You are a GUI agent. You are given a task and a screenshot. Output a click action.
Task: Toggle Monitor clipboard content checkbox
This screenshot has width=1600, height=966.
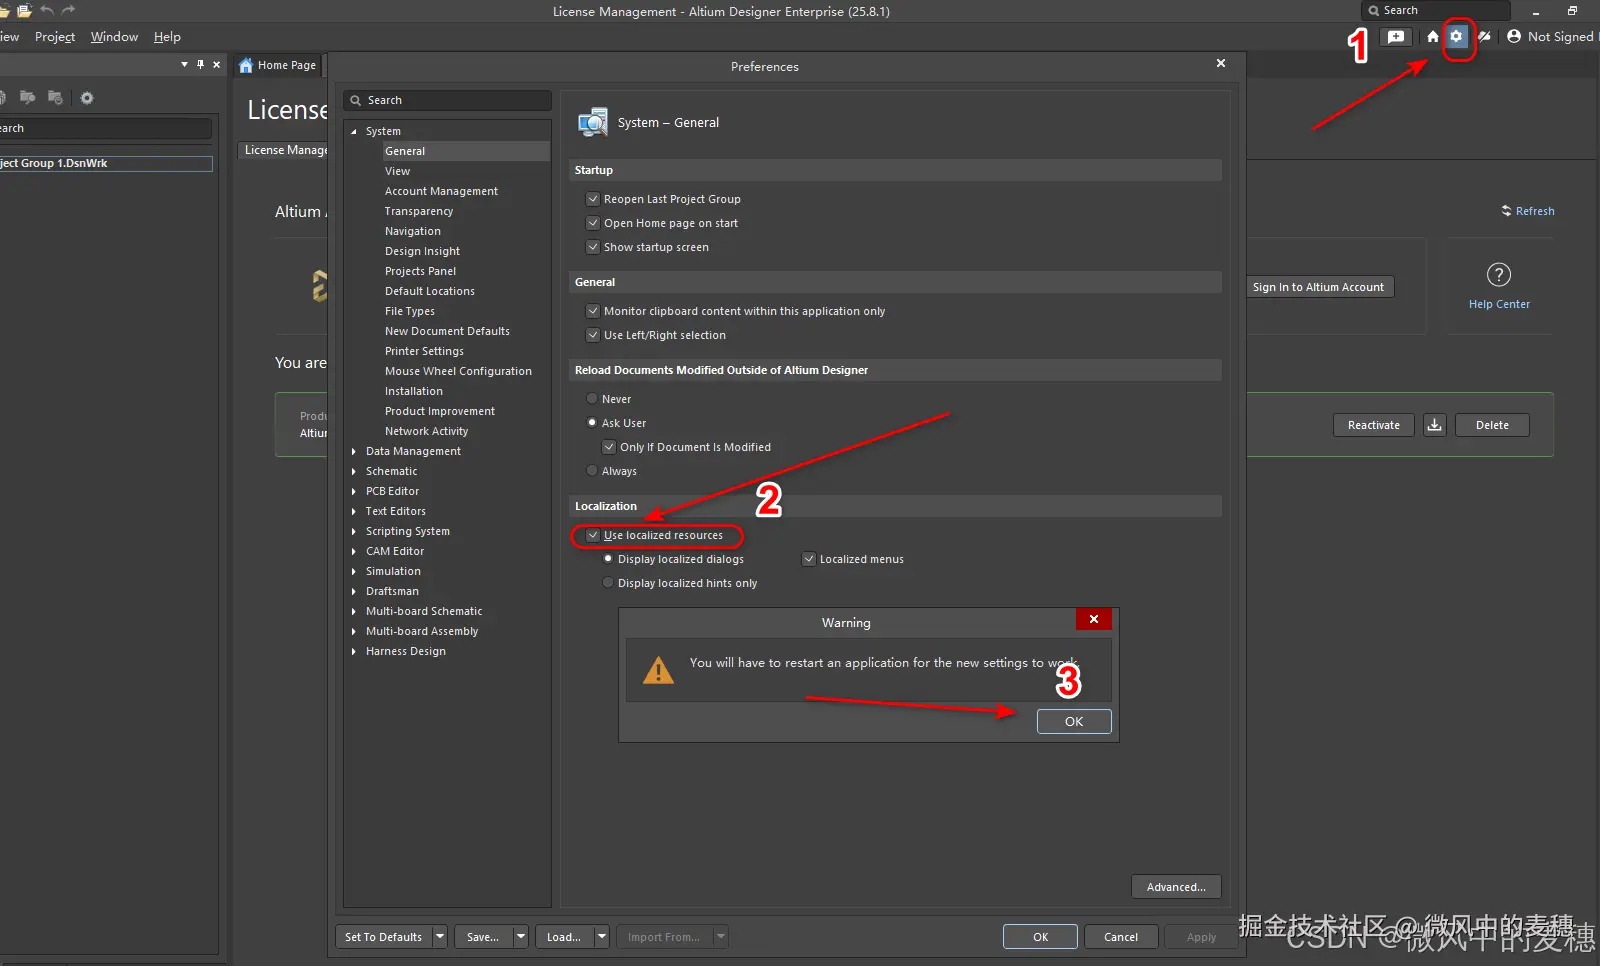(x=593, y=311)
